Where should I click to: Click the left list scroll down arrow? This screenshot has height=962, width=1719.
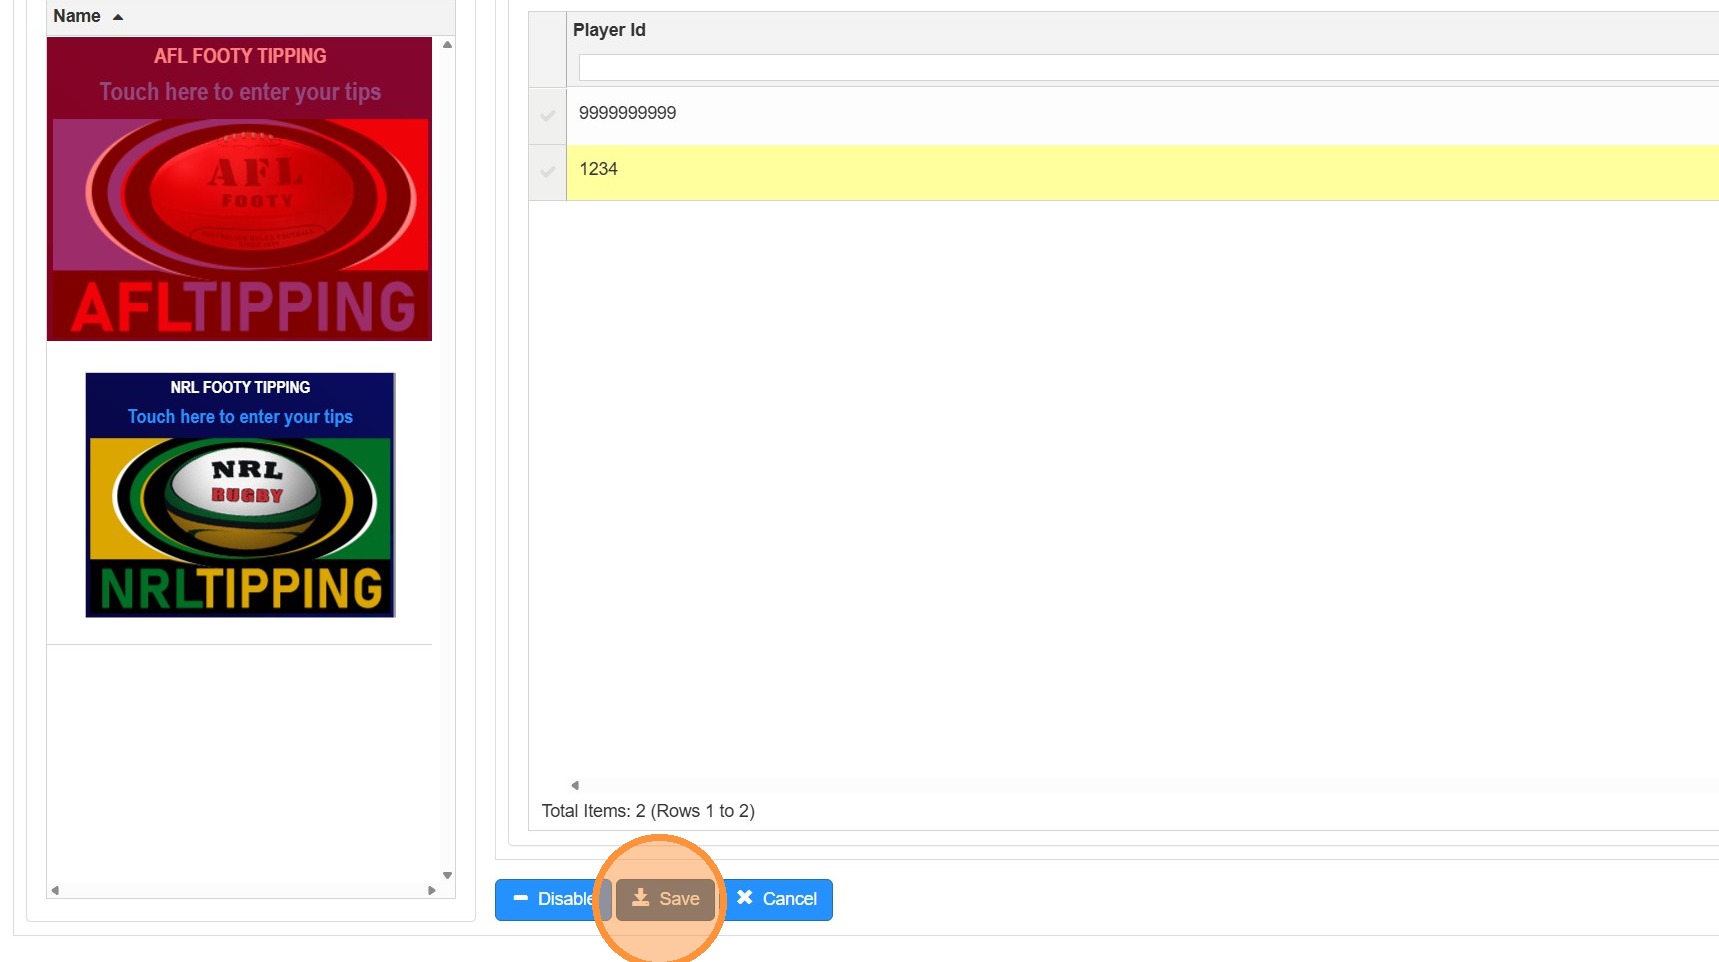coord(447,875)
